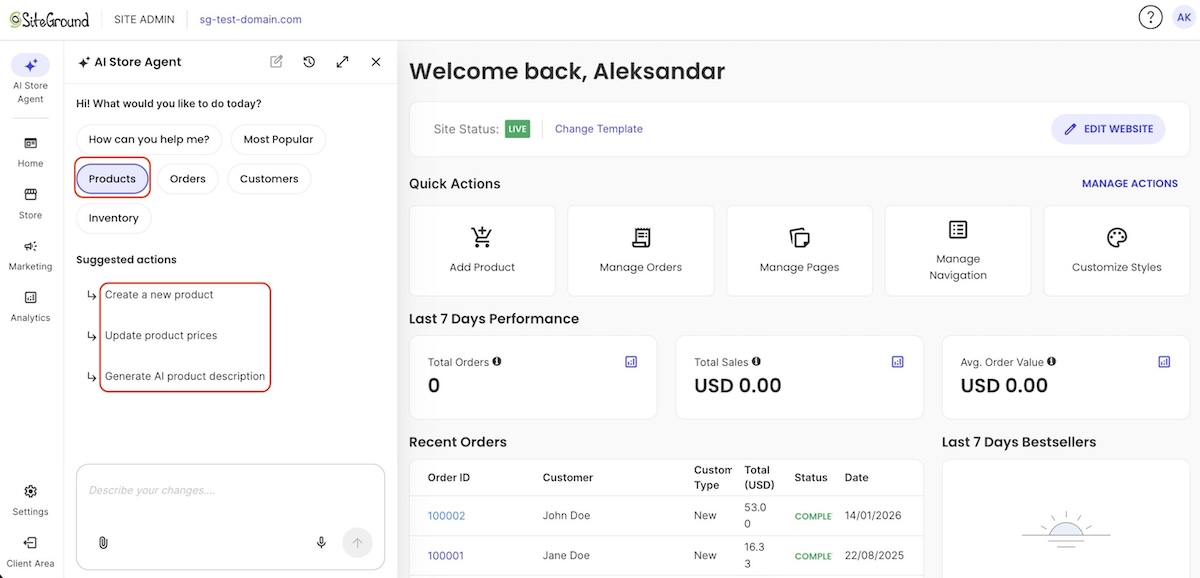The image size is (1200, 578).
Task: Open Manage Orders quick action
Action: coord(641,251)
